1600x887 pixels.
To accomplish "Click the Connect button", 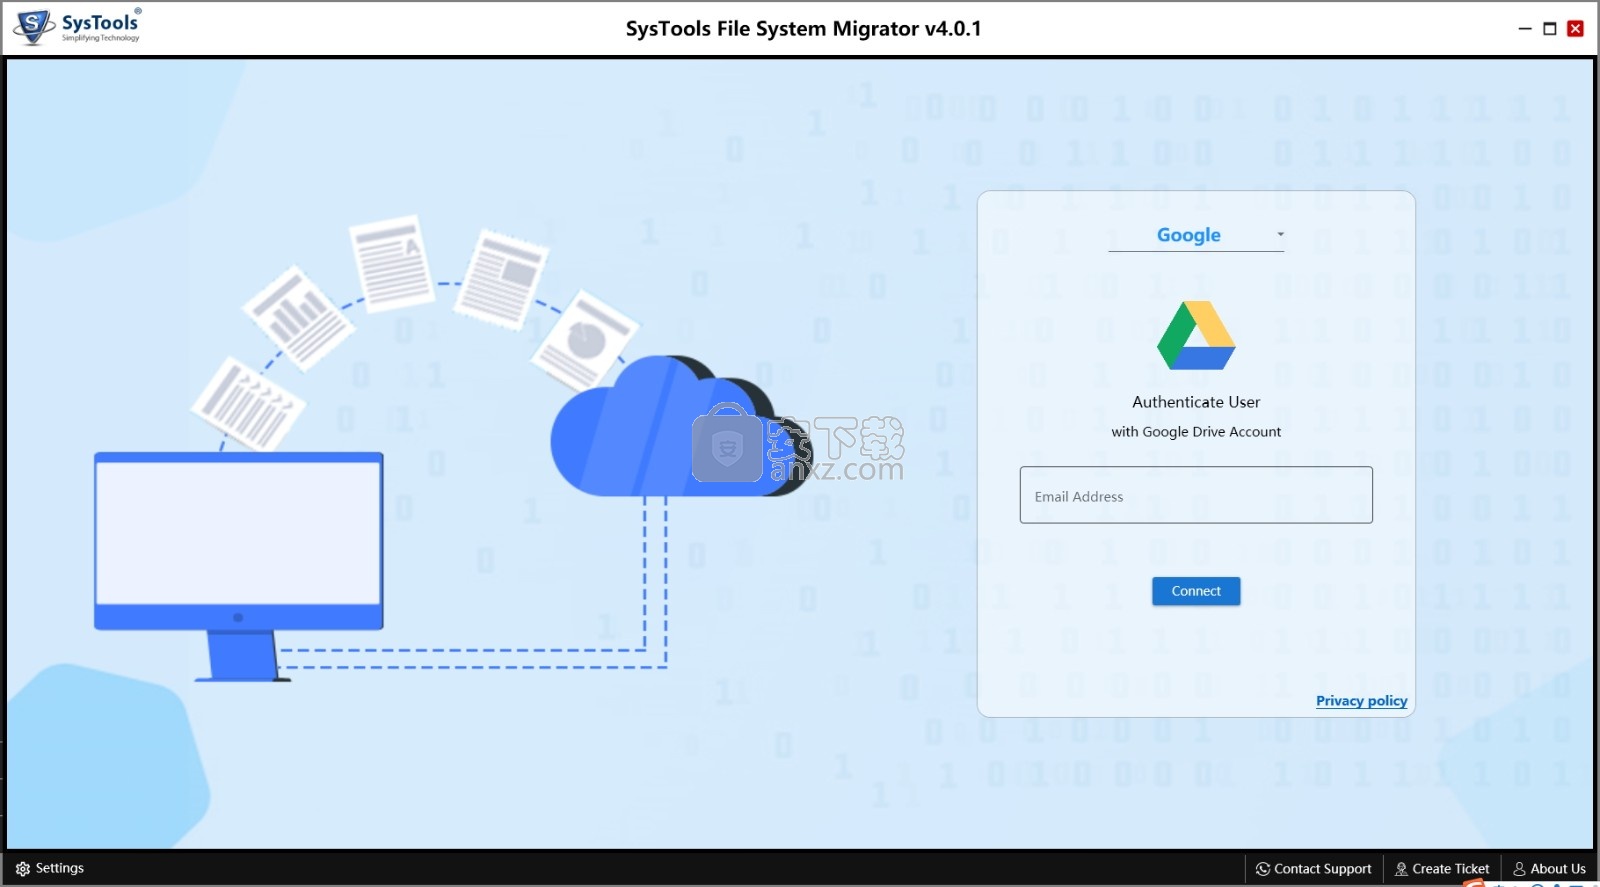I will 1196,591.
